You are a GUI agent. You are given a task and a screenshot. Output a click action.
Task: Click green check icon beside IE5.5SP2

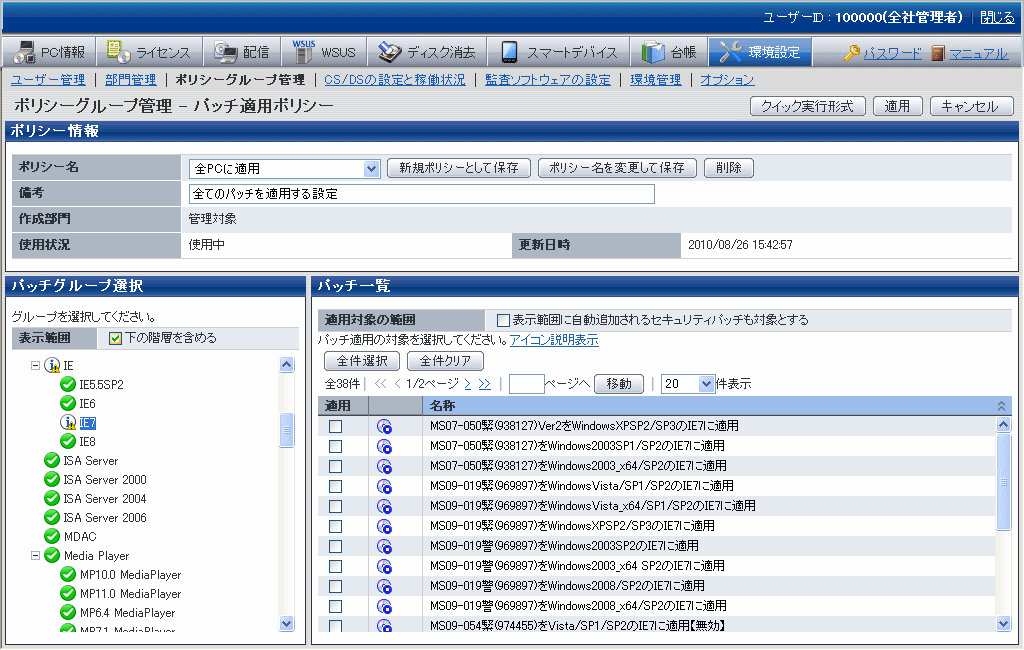coord(68,384)
